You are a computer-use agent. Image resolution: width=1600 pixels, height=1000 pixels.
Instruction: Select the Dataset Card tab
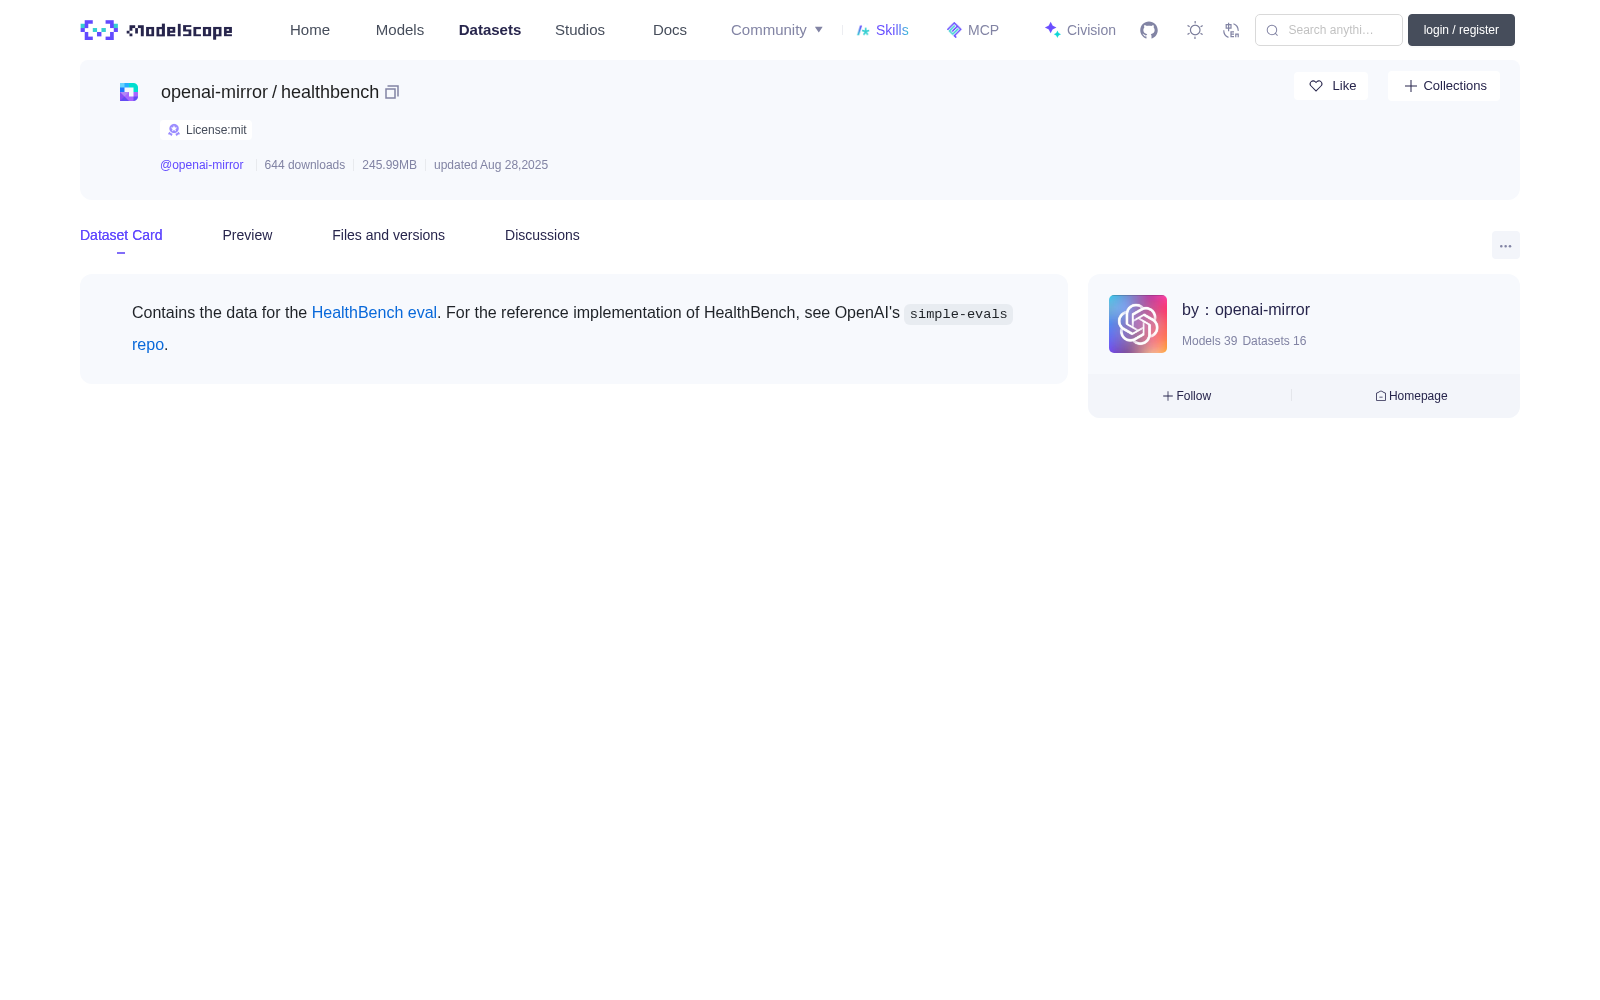121,235
